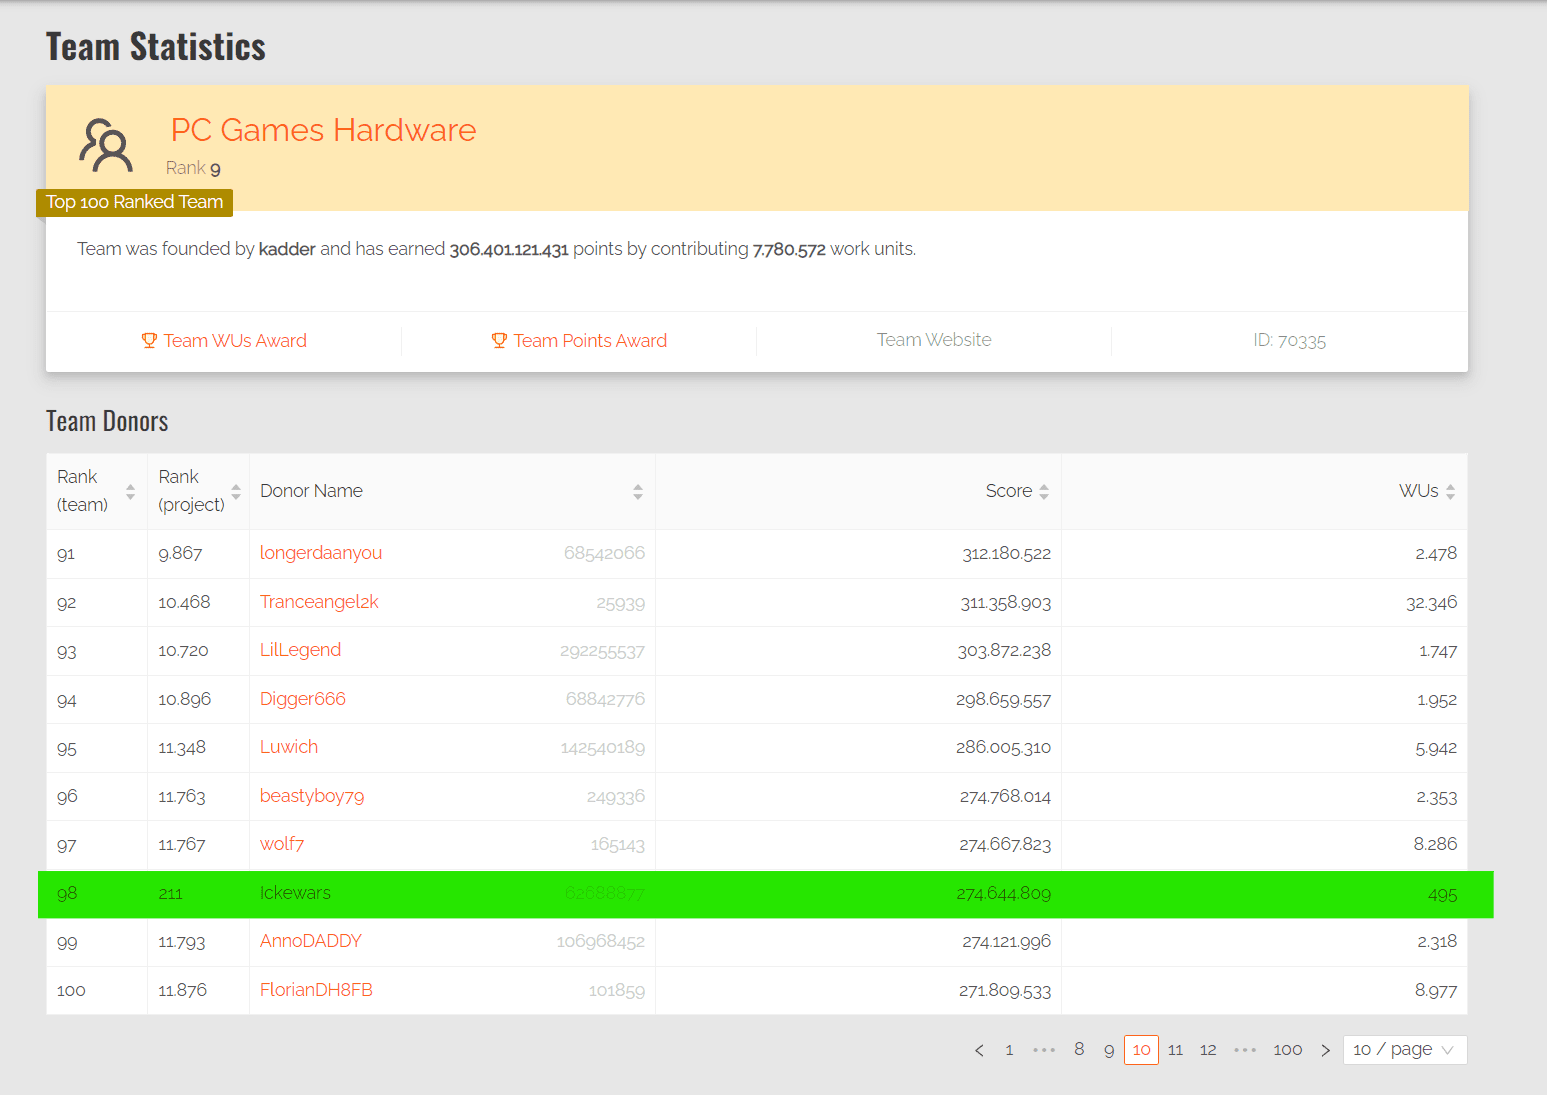Click donor ID 292255537 for LilLegend
Screen dimensions: 1547x1095
(602, 652)
